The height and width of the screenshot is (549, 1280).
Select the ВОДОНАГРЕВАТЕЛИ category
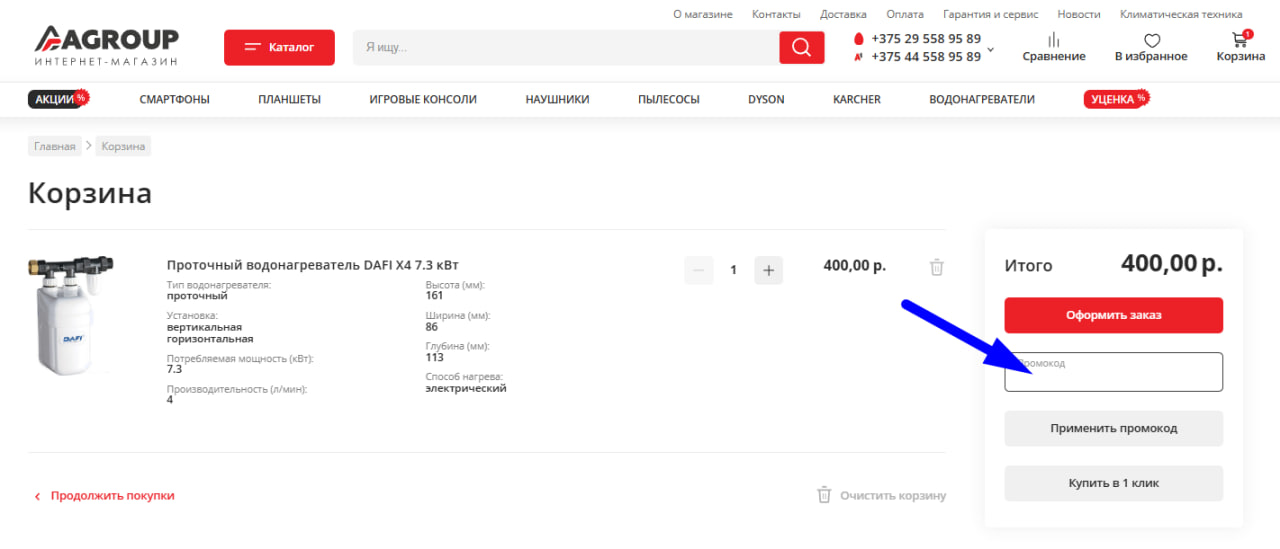(x=982, y=99)
